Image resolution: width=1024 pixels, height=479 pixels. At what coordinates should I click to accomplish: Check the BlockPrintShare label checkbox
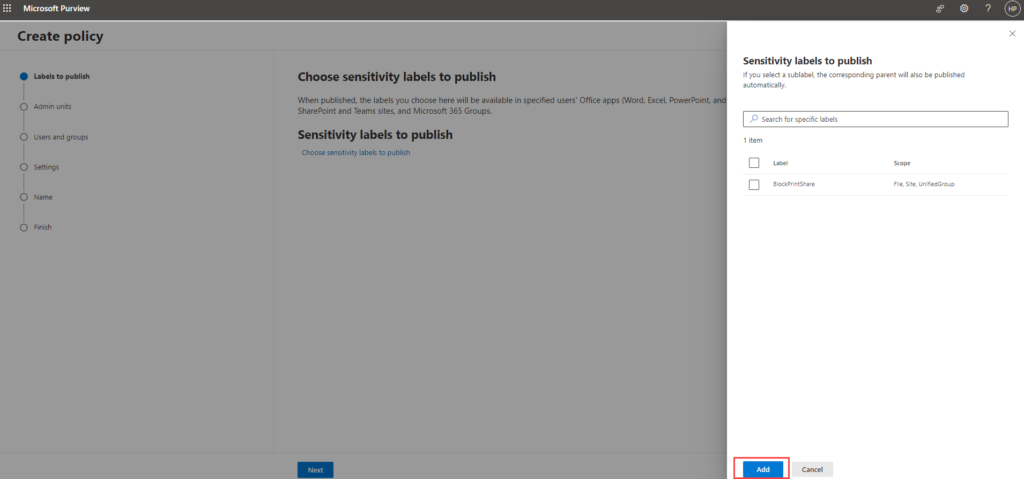click(x=754, y=184)
